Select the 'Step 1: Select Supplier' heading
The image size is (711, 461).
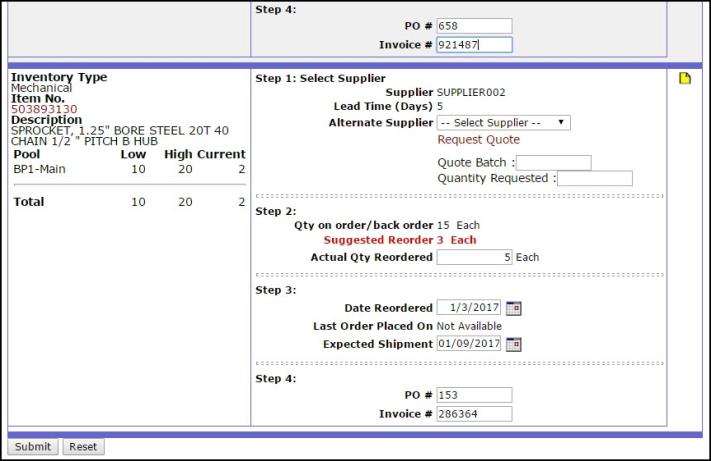coord(320,78)
